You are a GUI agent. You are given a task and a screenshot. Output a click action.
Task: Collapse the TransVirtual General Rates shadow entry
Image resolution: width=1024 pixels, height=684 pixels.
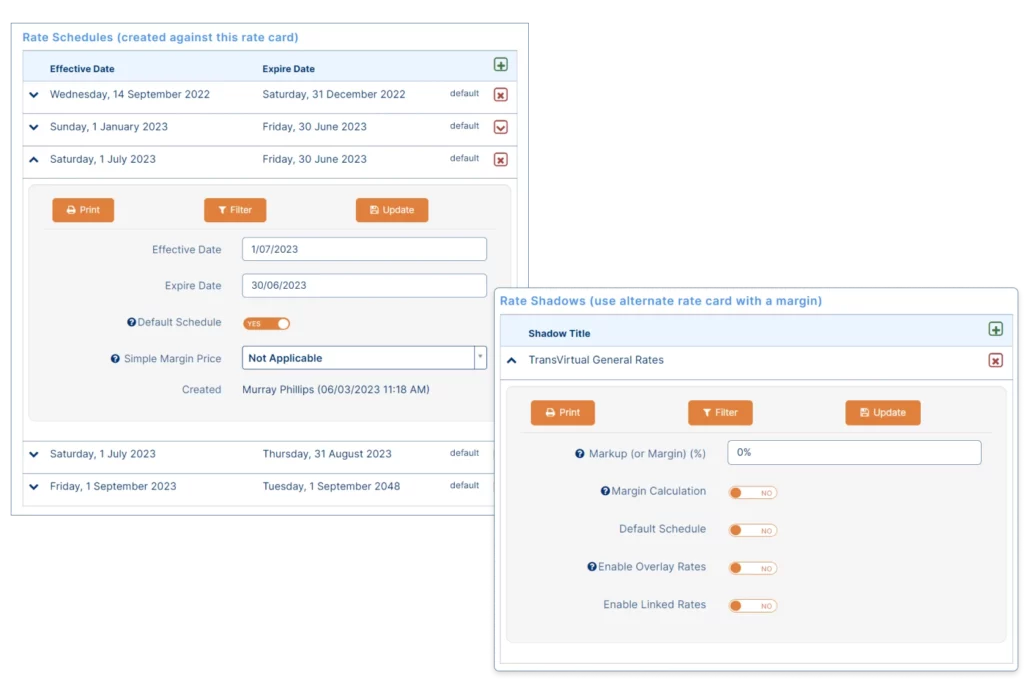pos(511,360)
